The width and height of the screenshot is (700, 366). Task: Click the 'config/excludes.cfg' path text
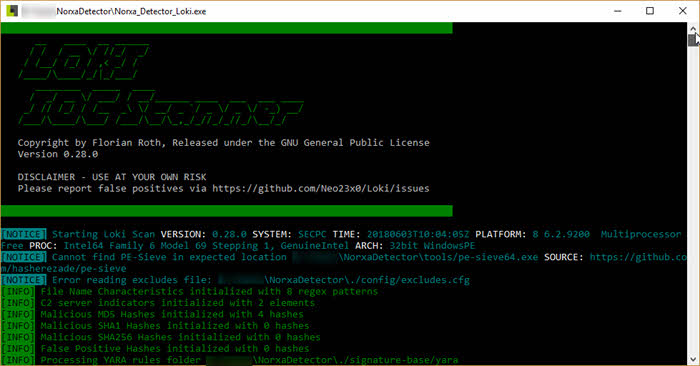point(415,280)
